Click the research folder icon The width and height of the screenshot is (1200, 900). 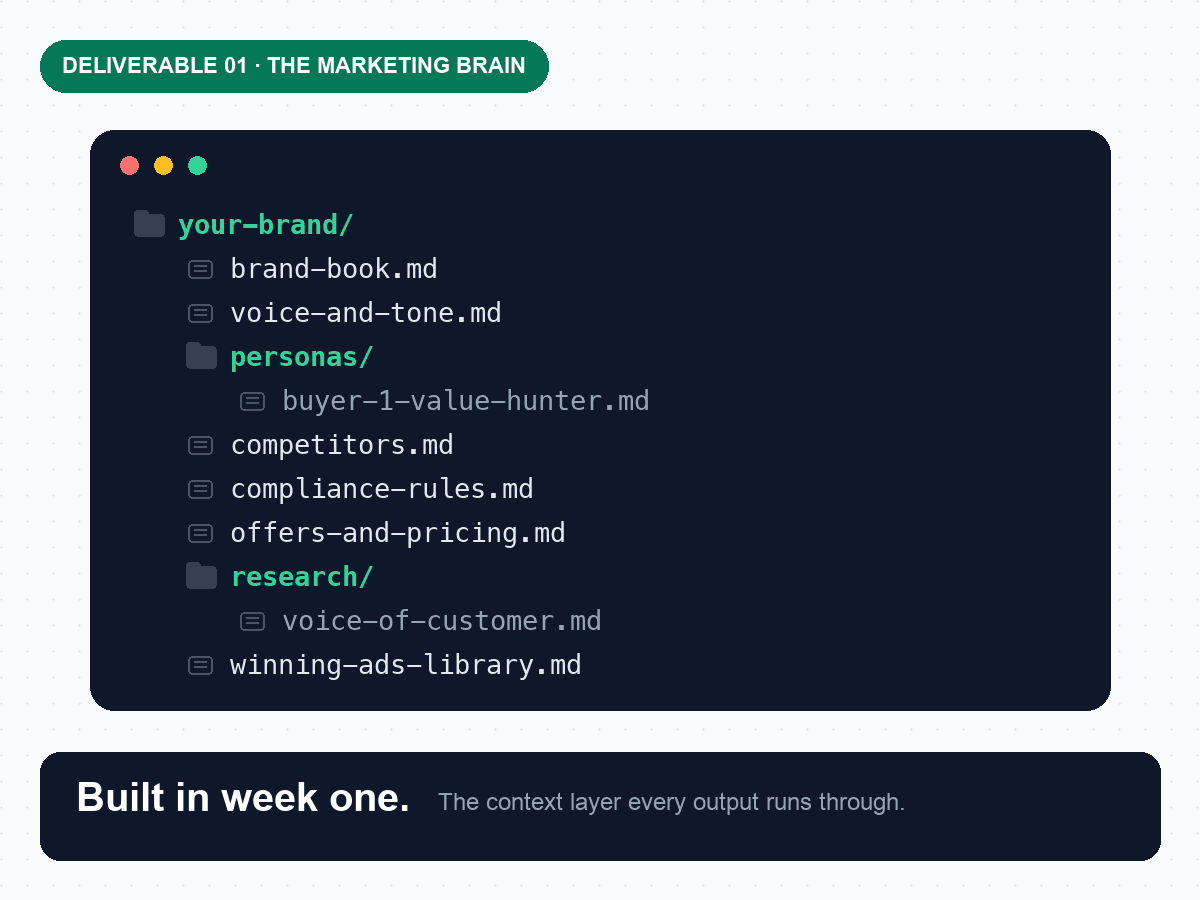point(201,576)
